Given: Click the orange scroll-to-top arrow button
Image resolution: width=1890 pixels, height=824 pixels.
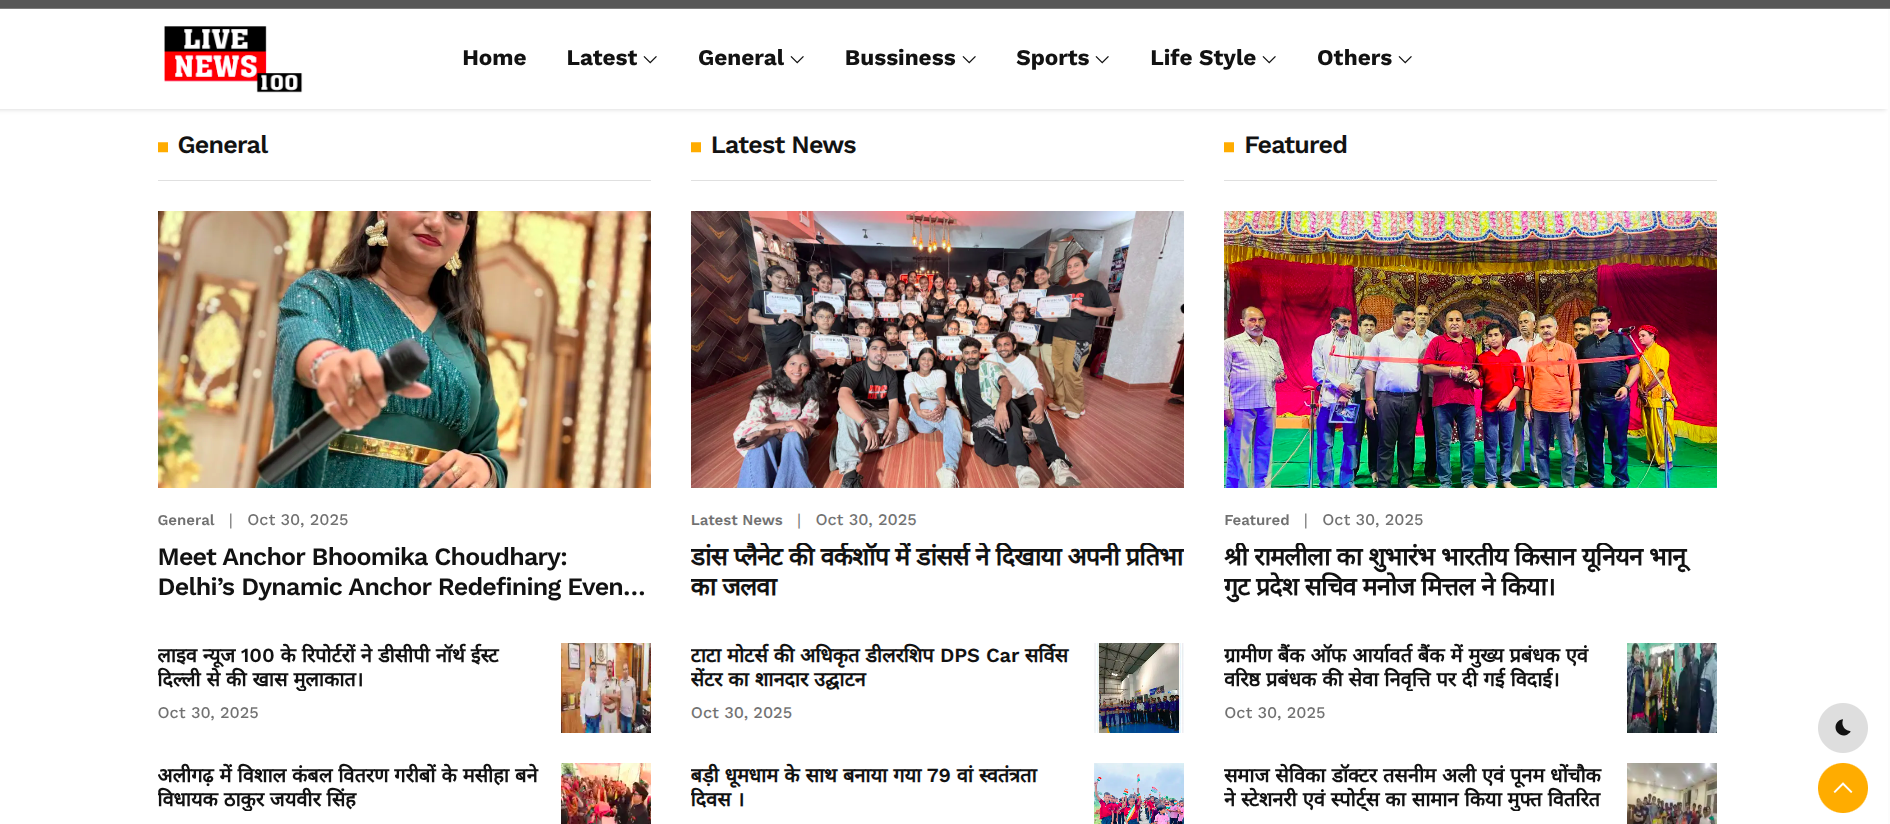Looking at the screenshot, I should (x=1842, y=788).
